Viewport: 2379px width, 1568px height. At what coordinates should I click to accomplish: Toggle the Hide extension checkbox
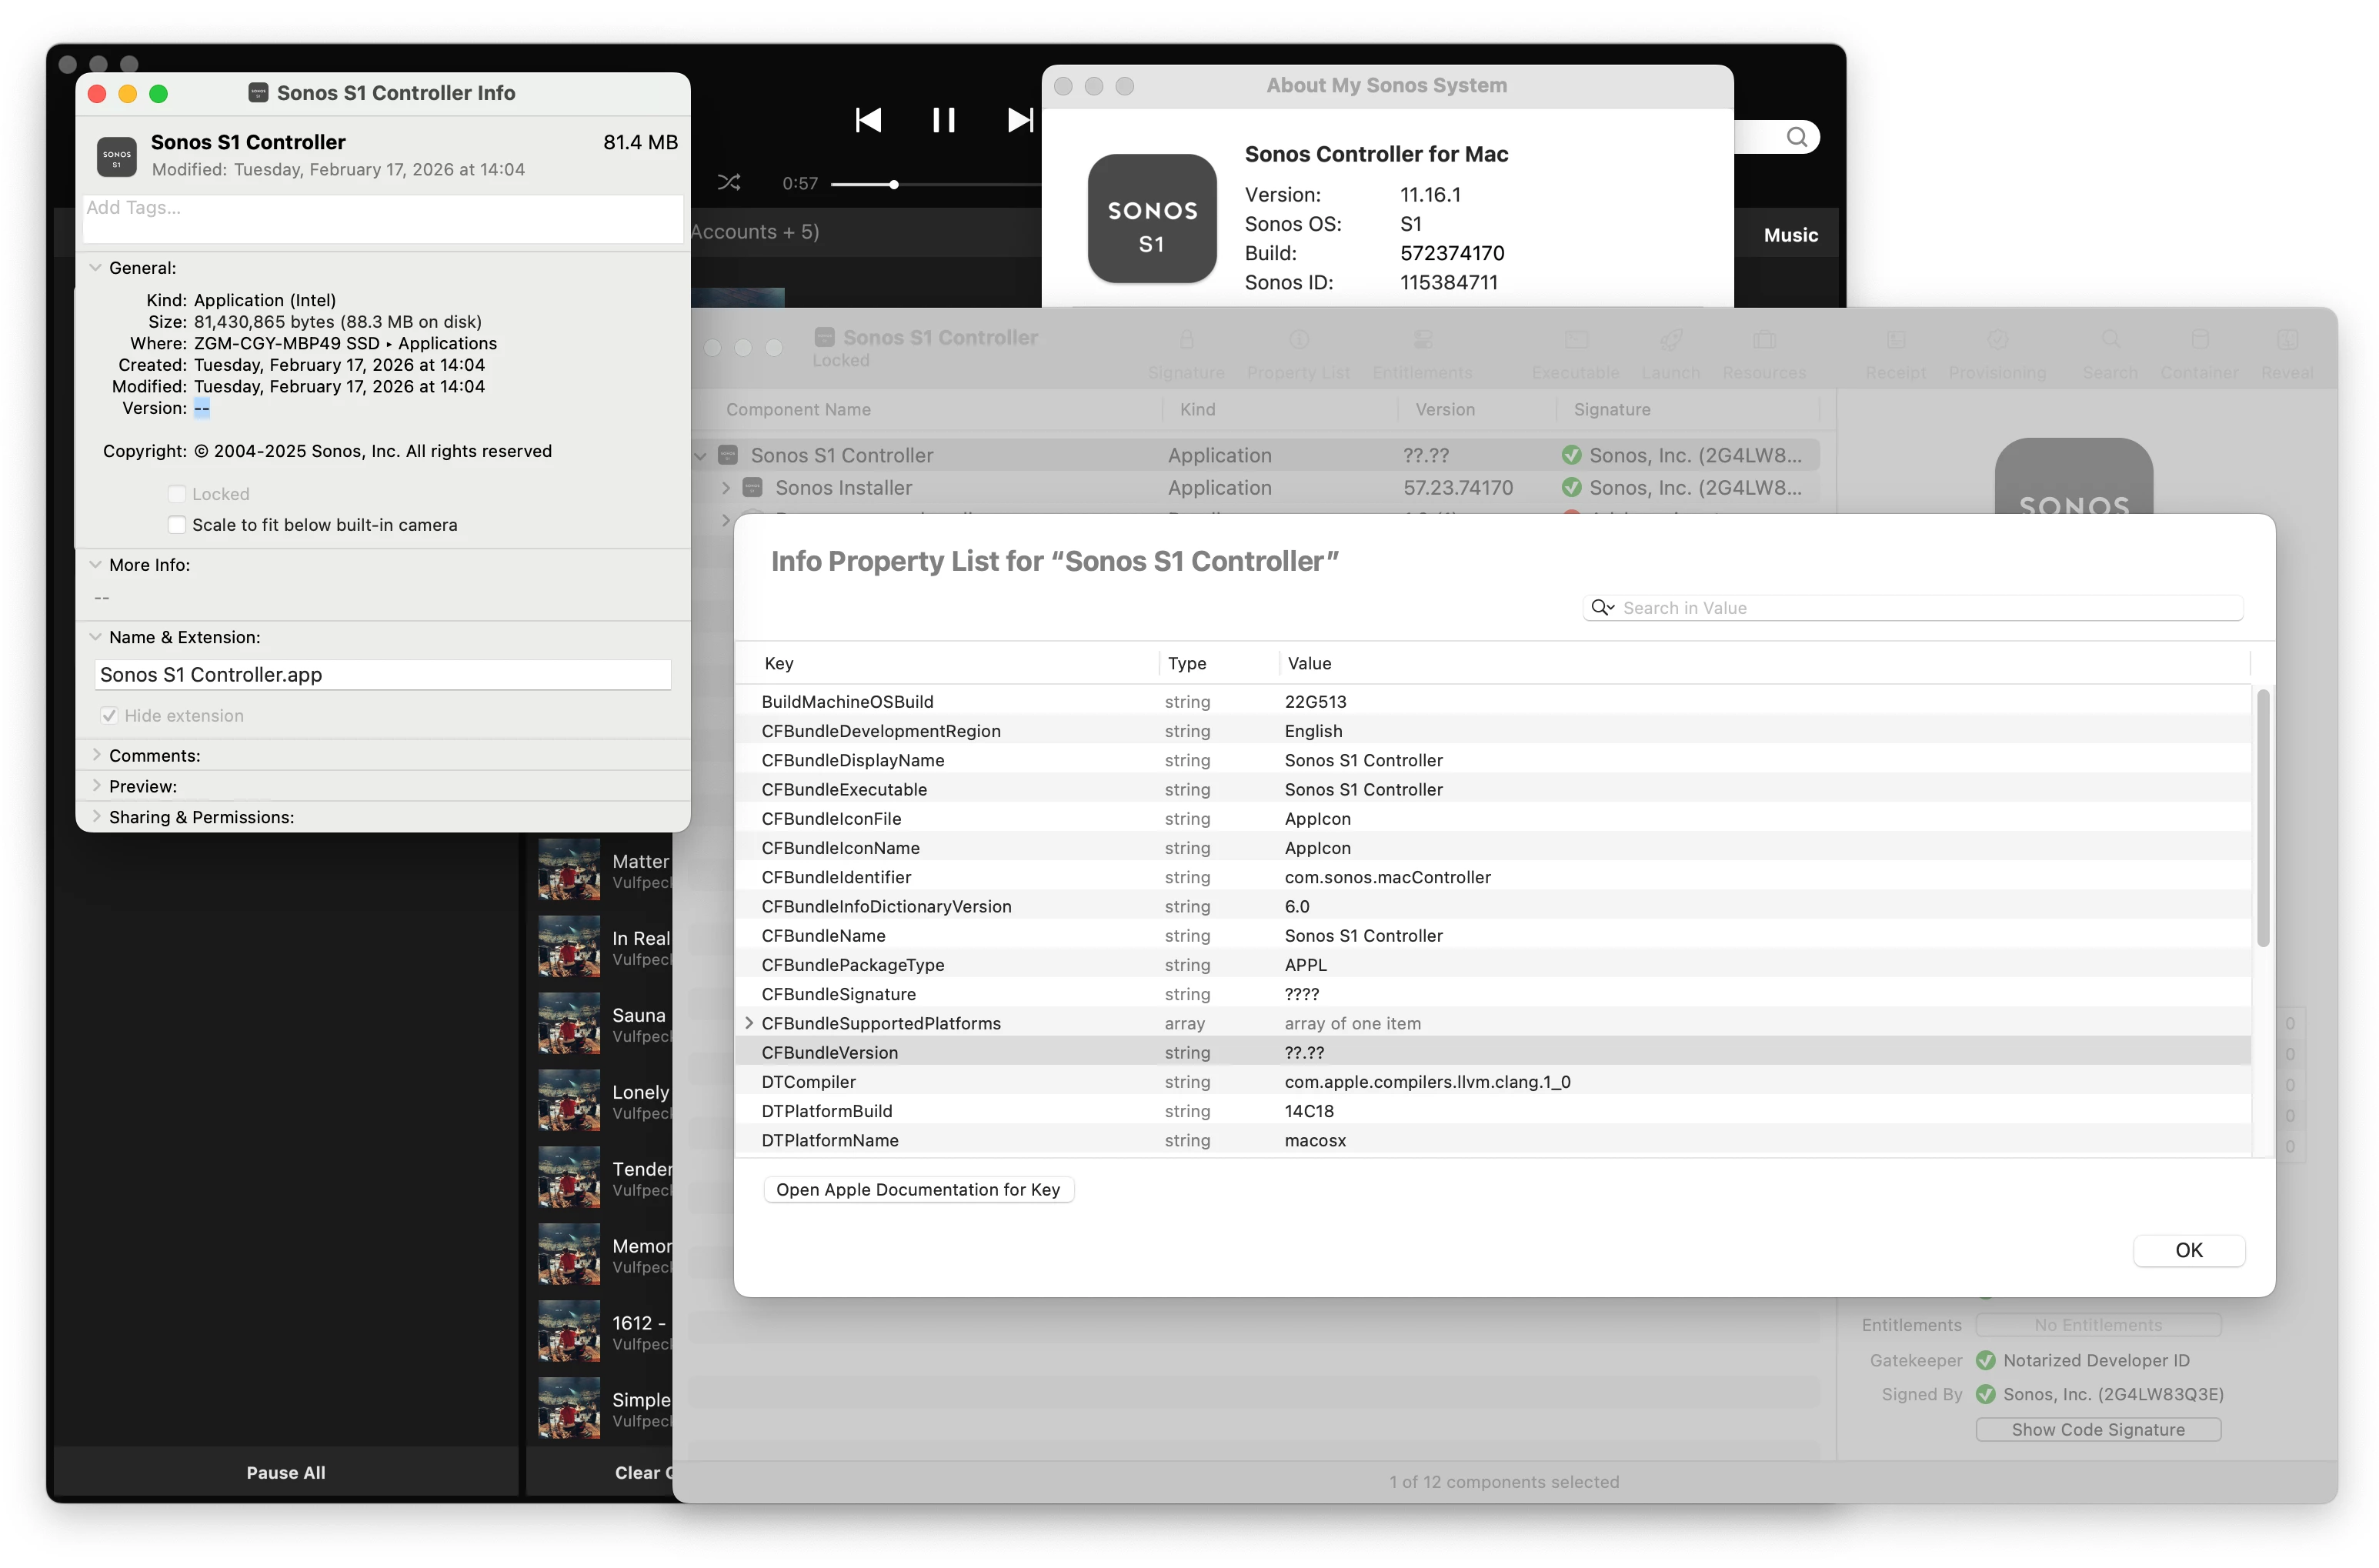tap(109, 716)
